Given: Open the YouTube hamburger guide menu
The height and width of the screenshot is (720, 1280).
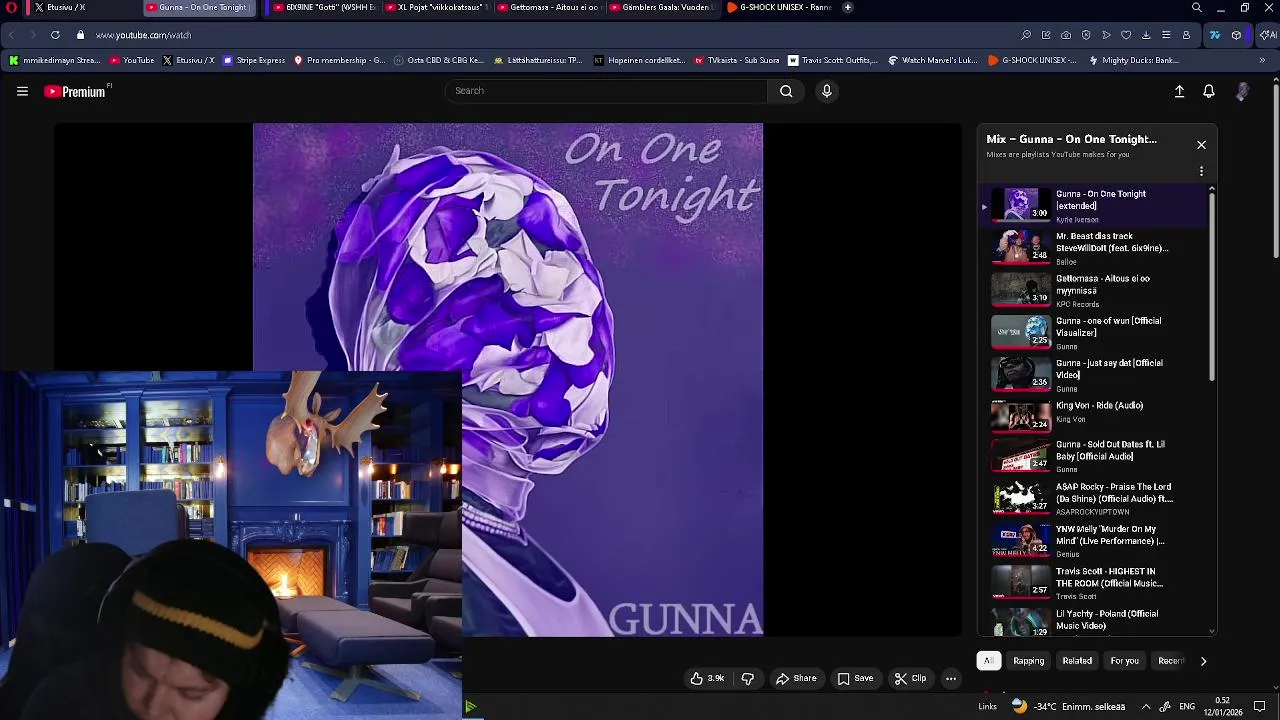Looking at the screenshot, I should [22, 91].
